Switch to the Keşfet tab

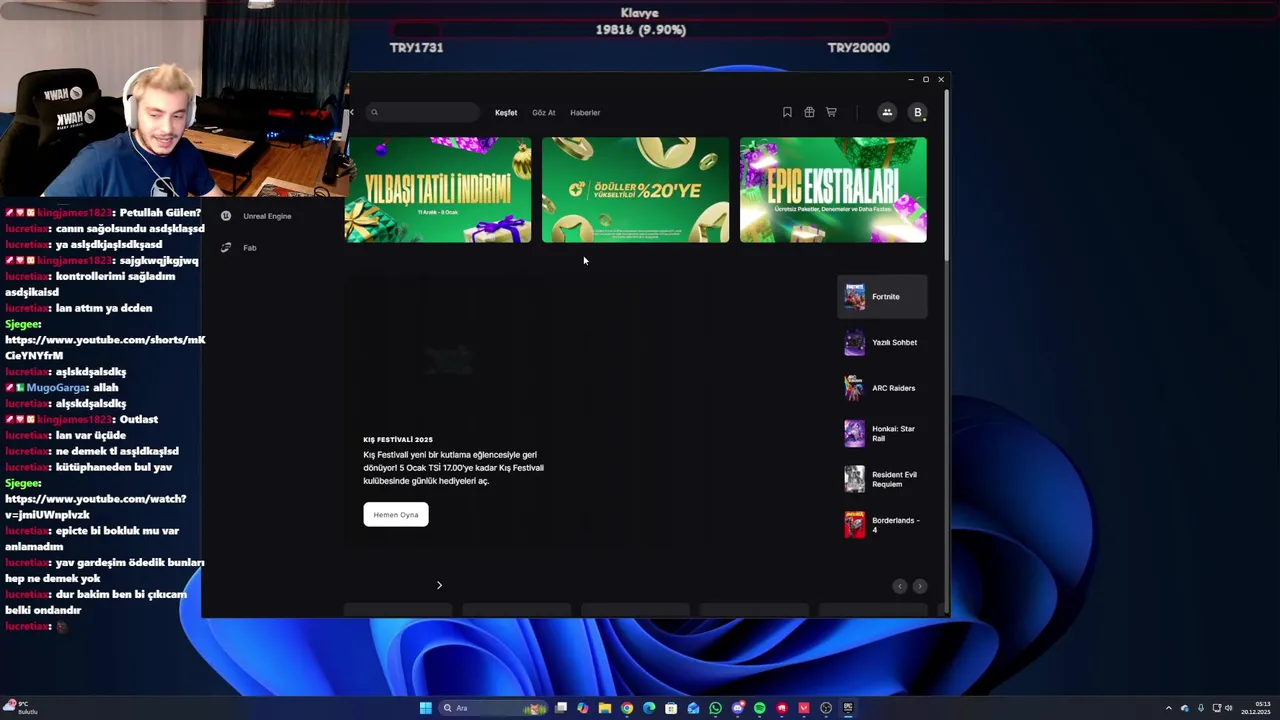point(506,113)
